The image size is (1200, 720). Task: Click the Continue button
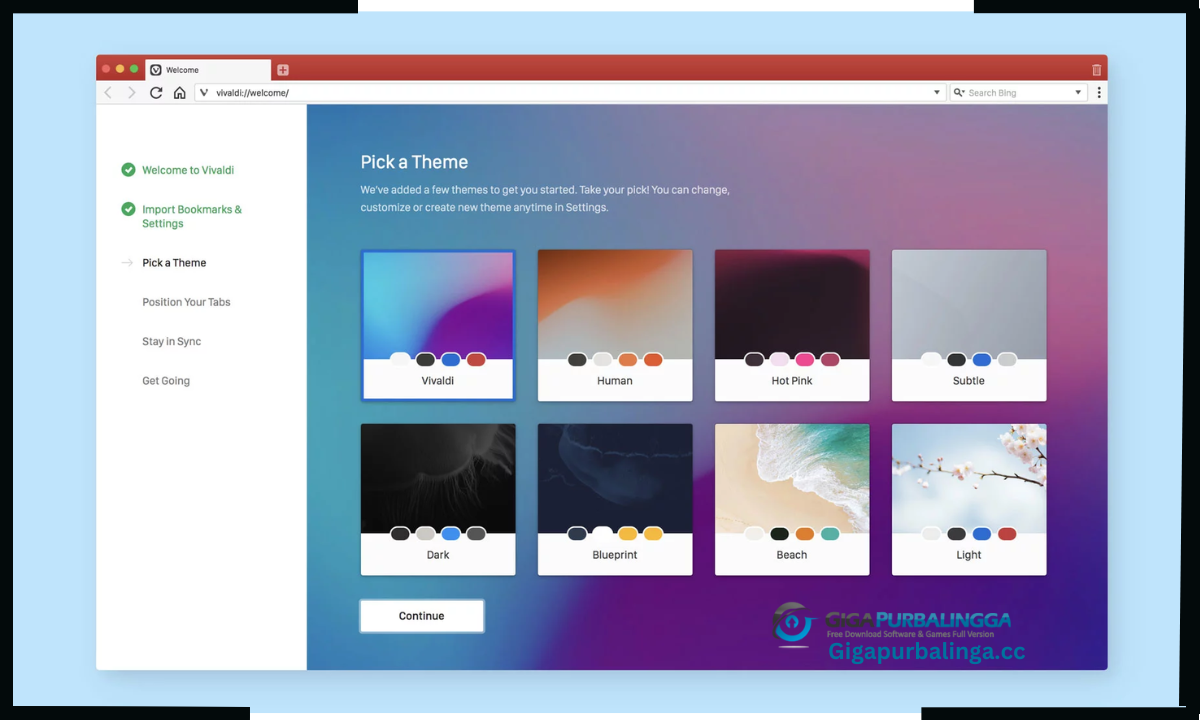pyautogui.click(x=422, y=616)
